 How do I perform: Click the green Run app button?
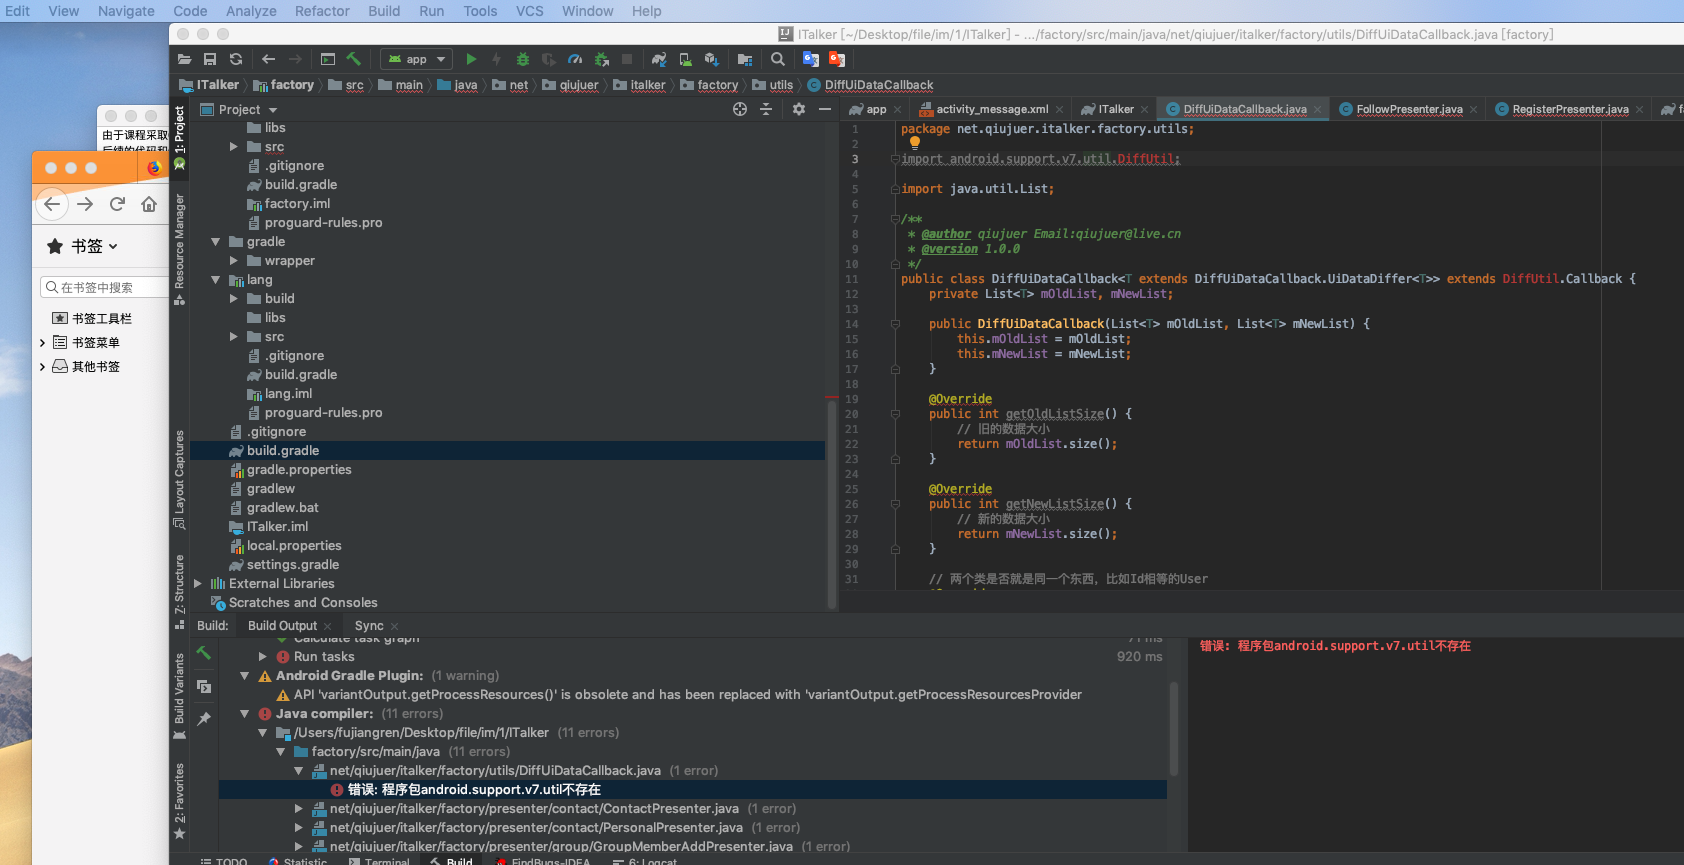471,59
